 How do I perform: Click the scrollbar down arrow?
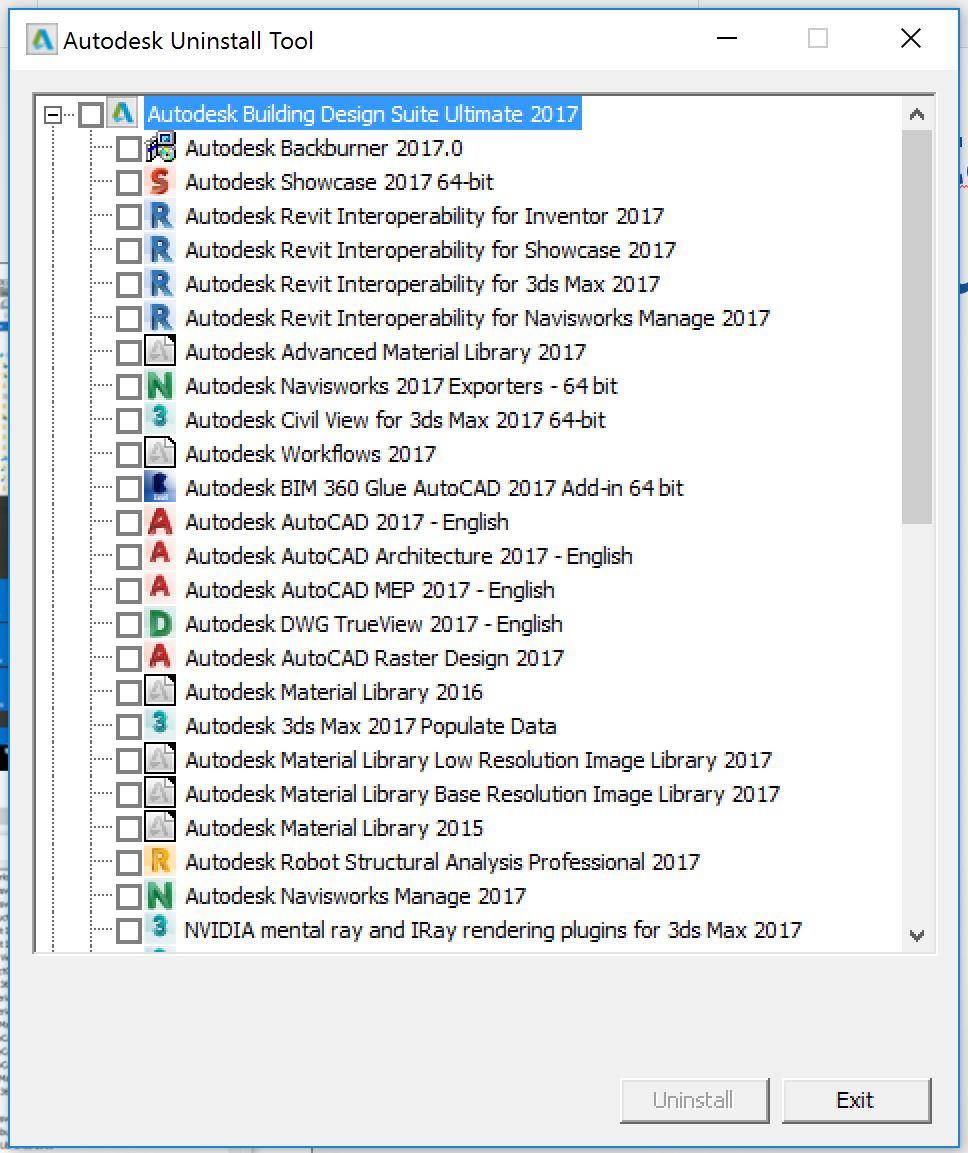917,935
